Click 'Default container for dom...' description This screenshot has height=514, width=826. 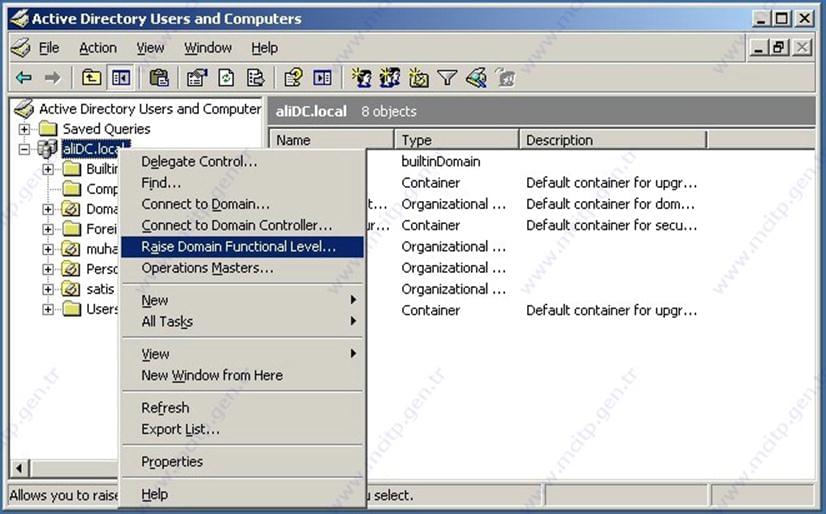click(611, 204)
